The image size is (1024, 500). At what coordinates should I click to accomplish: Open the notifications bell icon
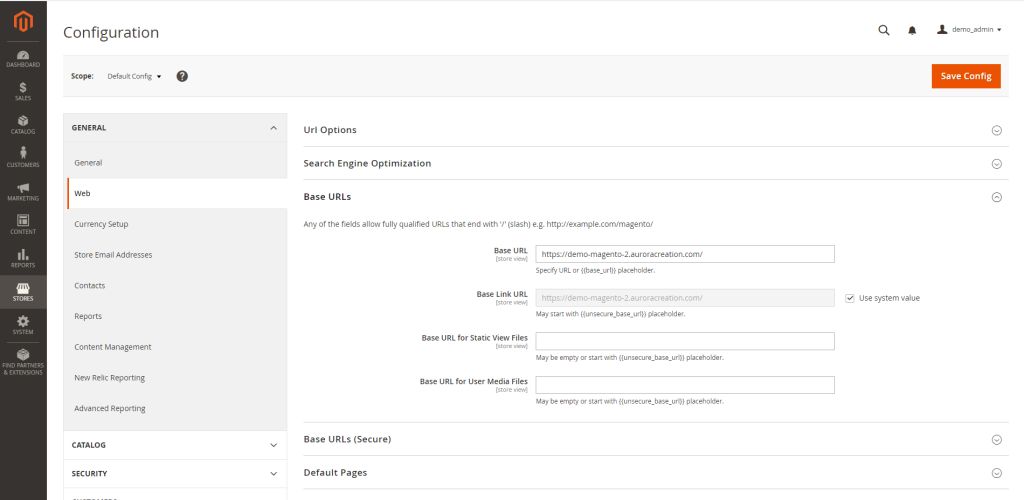[912, 30]
